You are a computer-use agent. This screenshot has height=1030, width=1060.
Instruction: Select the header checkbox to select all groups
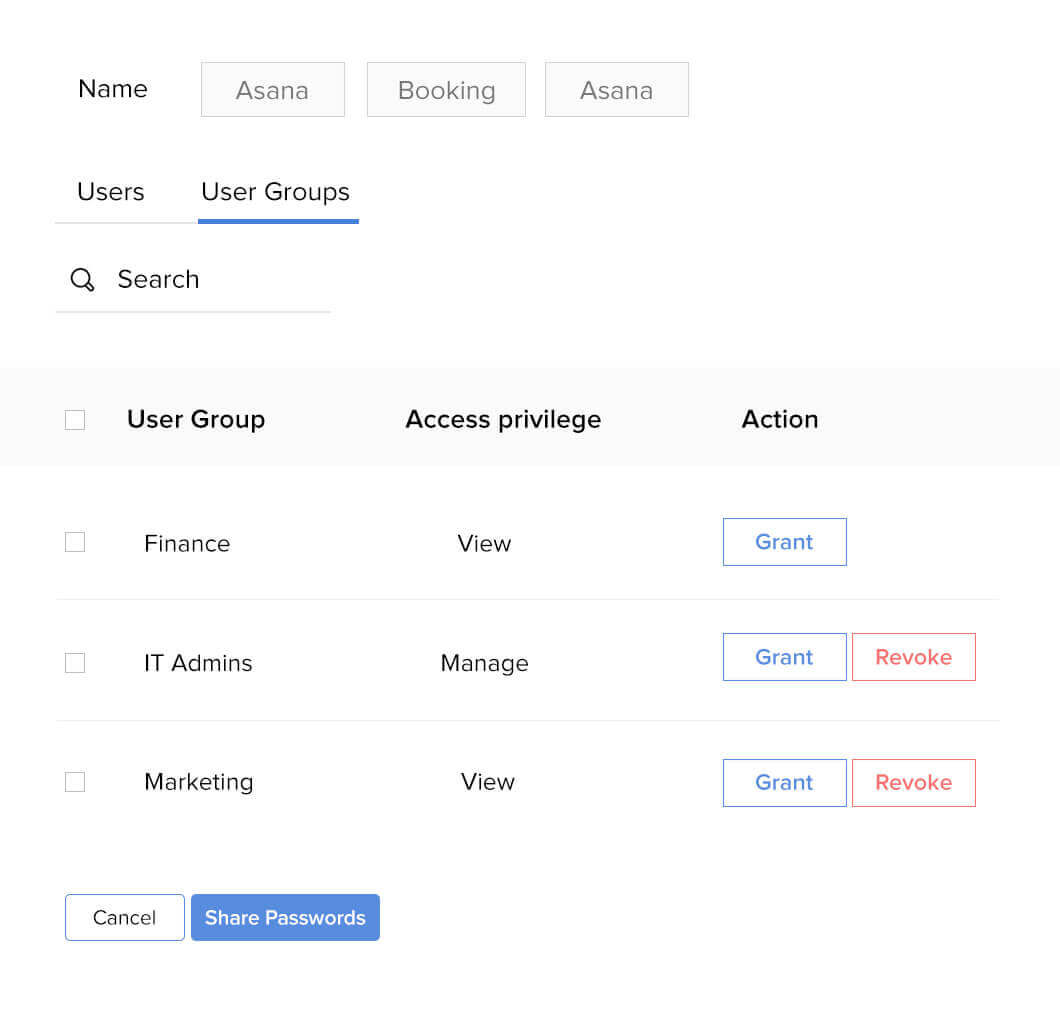click(75, 419)
